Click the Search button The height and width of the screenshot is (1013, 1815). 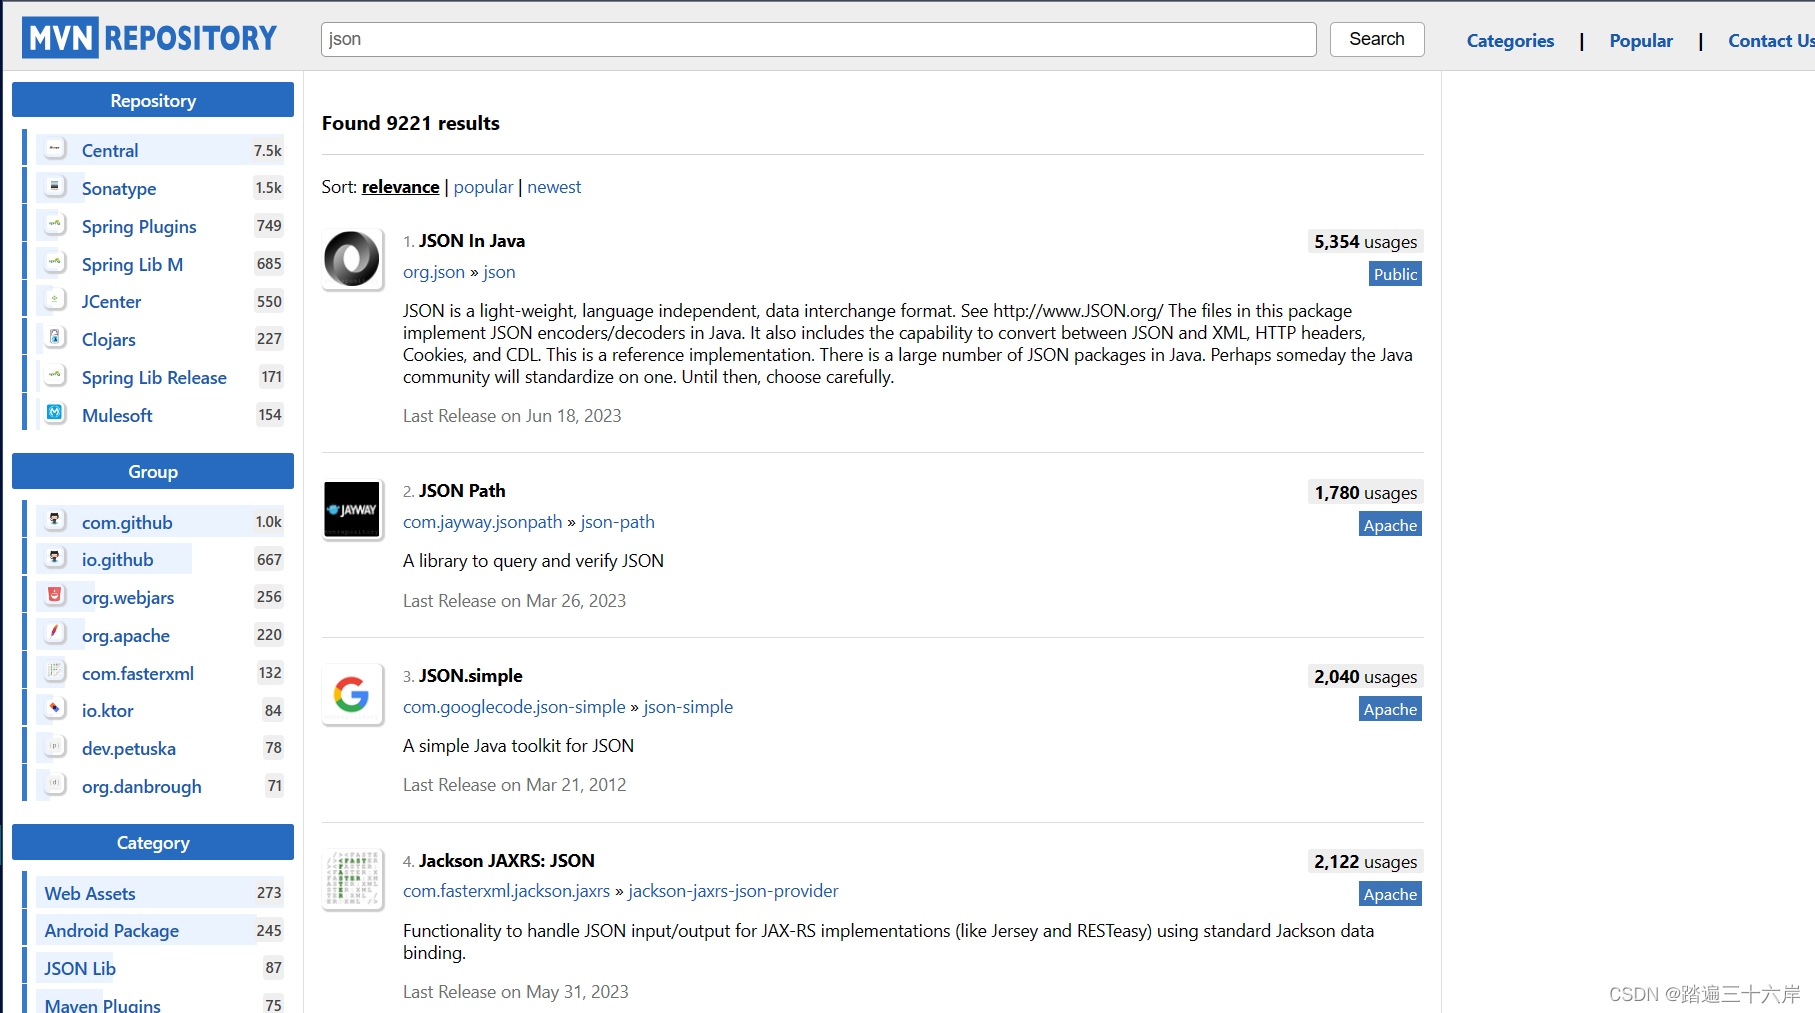tap(1377, 39)
